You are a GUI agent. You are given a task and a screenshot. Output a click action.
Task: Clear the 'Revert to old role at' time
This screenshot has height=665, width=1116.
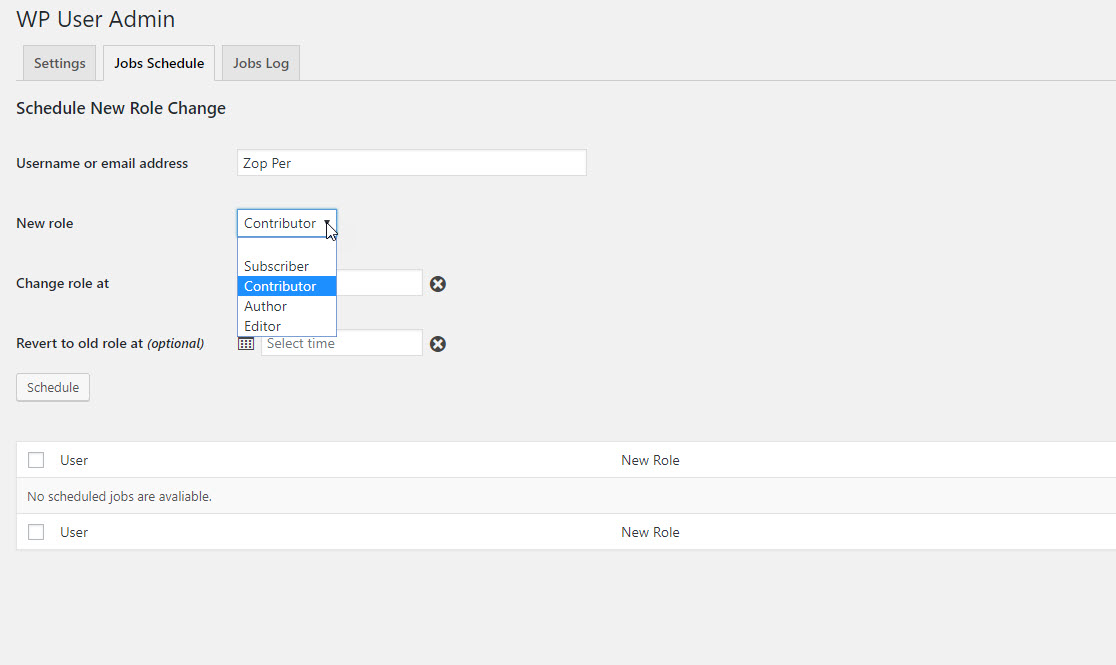438,344
